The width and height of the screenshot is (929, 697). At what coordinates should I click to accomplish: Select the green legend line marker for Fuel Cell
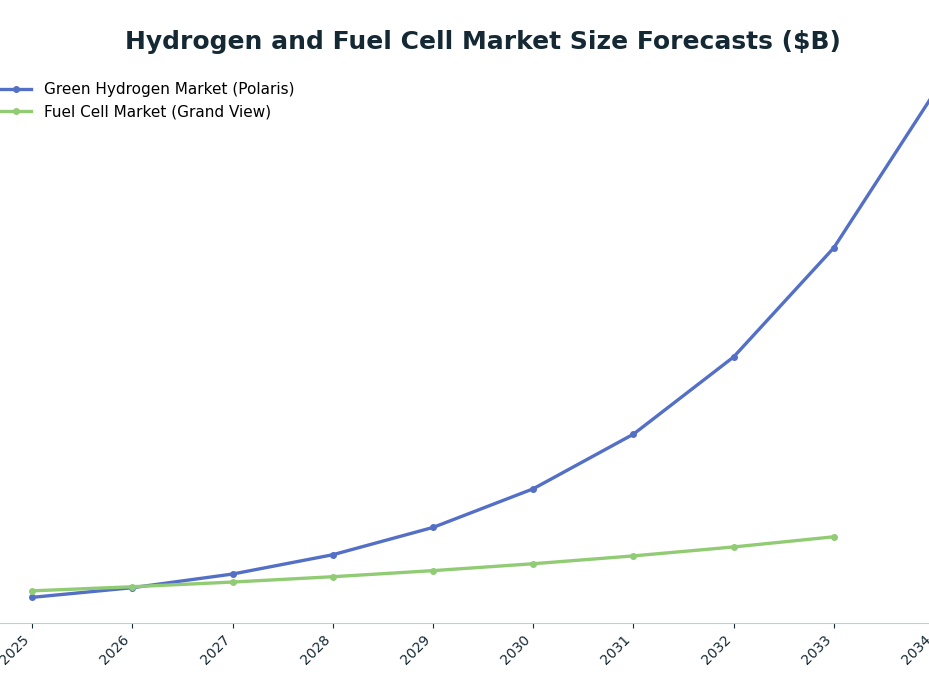[16, 112]
